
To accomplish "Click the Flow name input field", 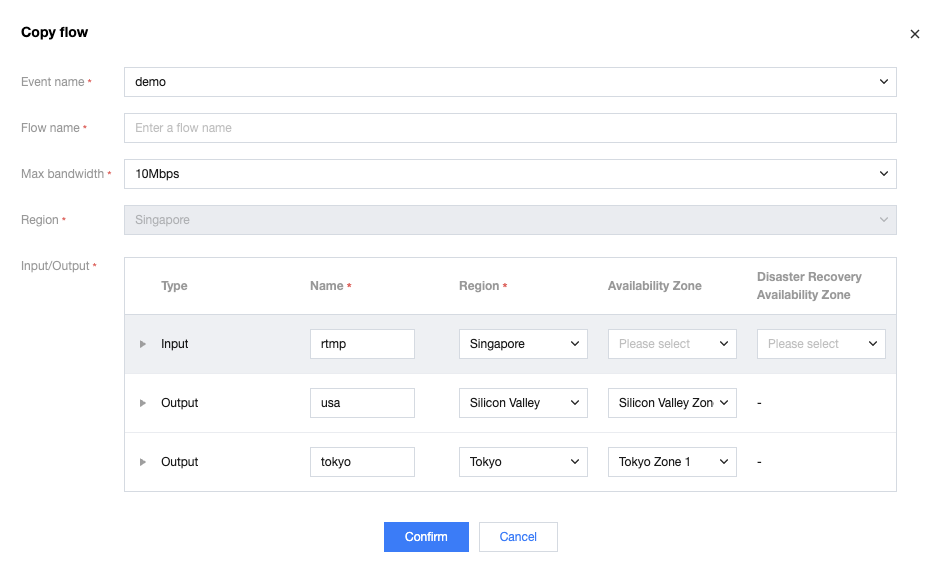I will 509,128.
